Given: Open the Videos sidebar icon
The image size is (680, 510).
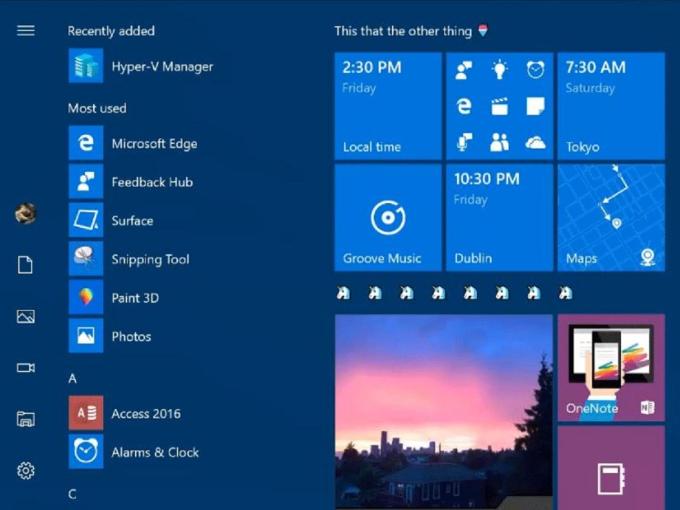Looking at the screenshot, I should point(26,368).
